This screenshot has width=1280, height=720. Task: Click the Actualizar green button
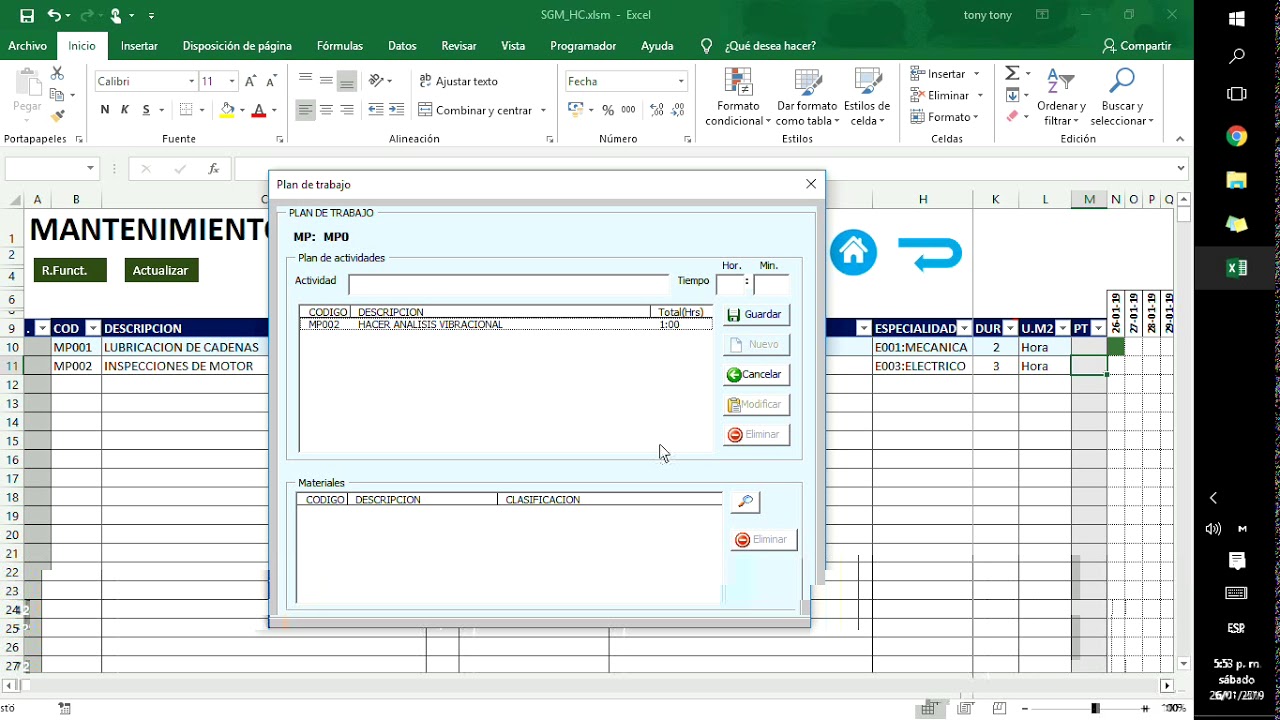tap(160, 270)
